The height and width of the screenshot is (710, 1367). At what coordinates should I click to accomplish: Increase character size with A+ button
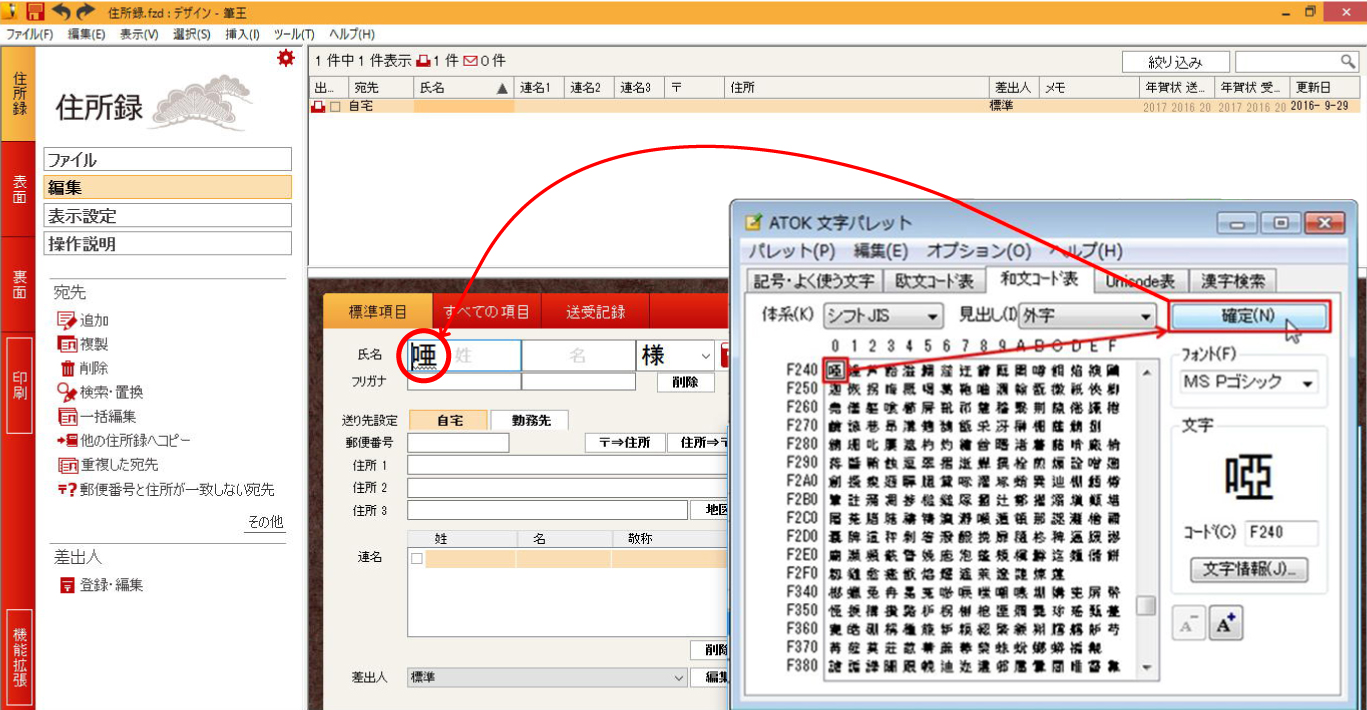click(1225, 624)
